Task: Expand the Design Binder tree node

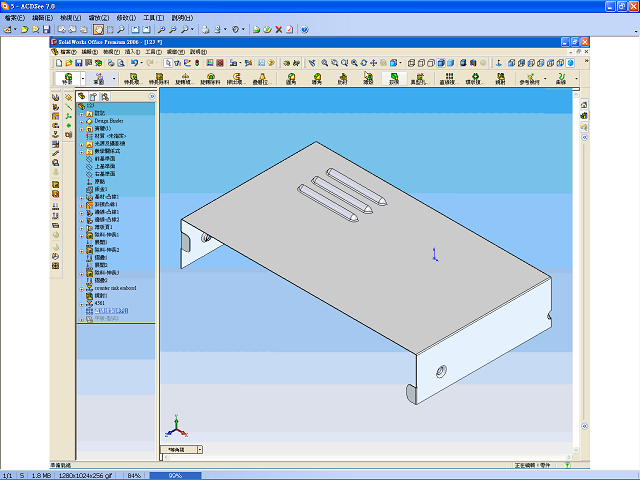Action: pyautogui.click(x=82, y=122)
